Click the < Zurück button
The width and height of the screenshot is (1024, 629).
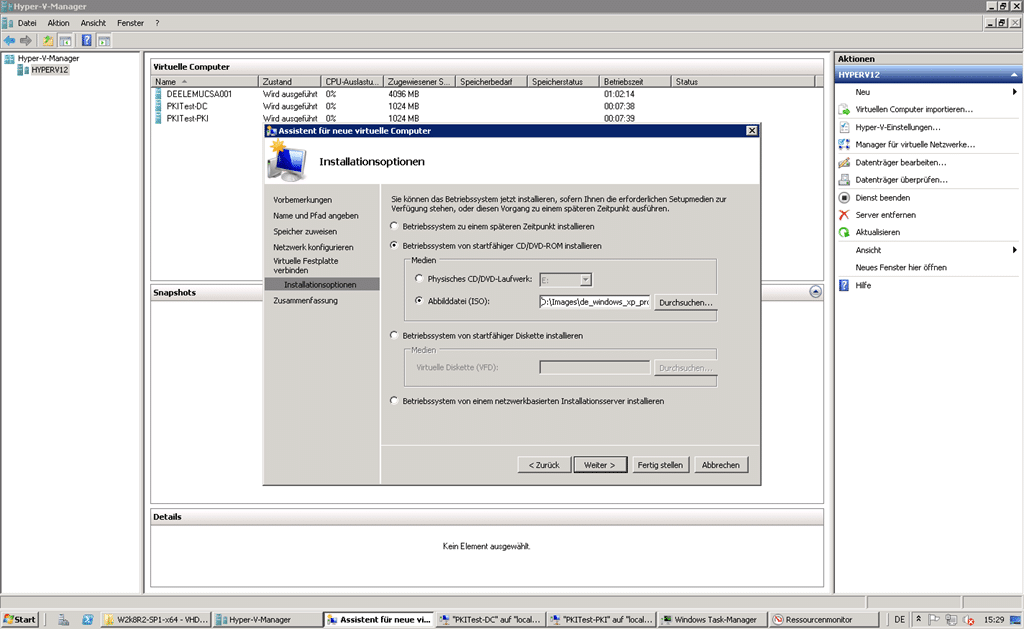544,465
